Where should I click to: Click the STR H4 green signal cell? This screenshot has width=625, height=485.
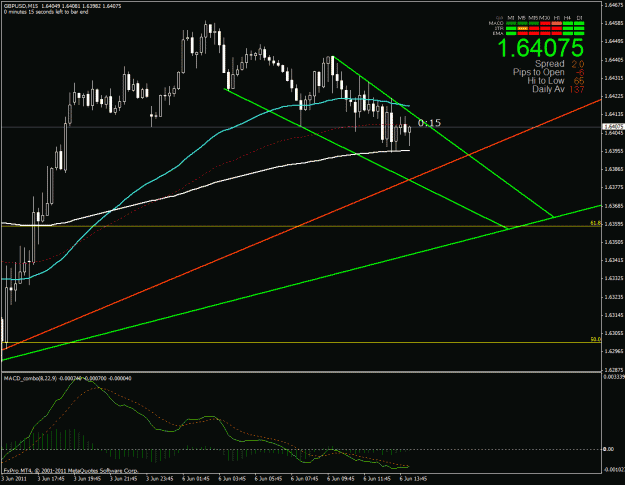[x=568, y=28]
